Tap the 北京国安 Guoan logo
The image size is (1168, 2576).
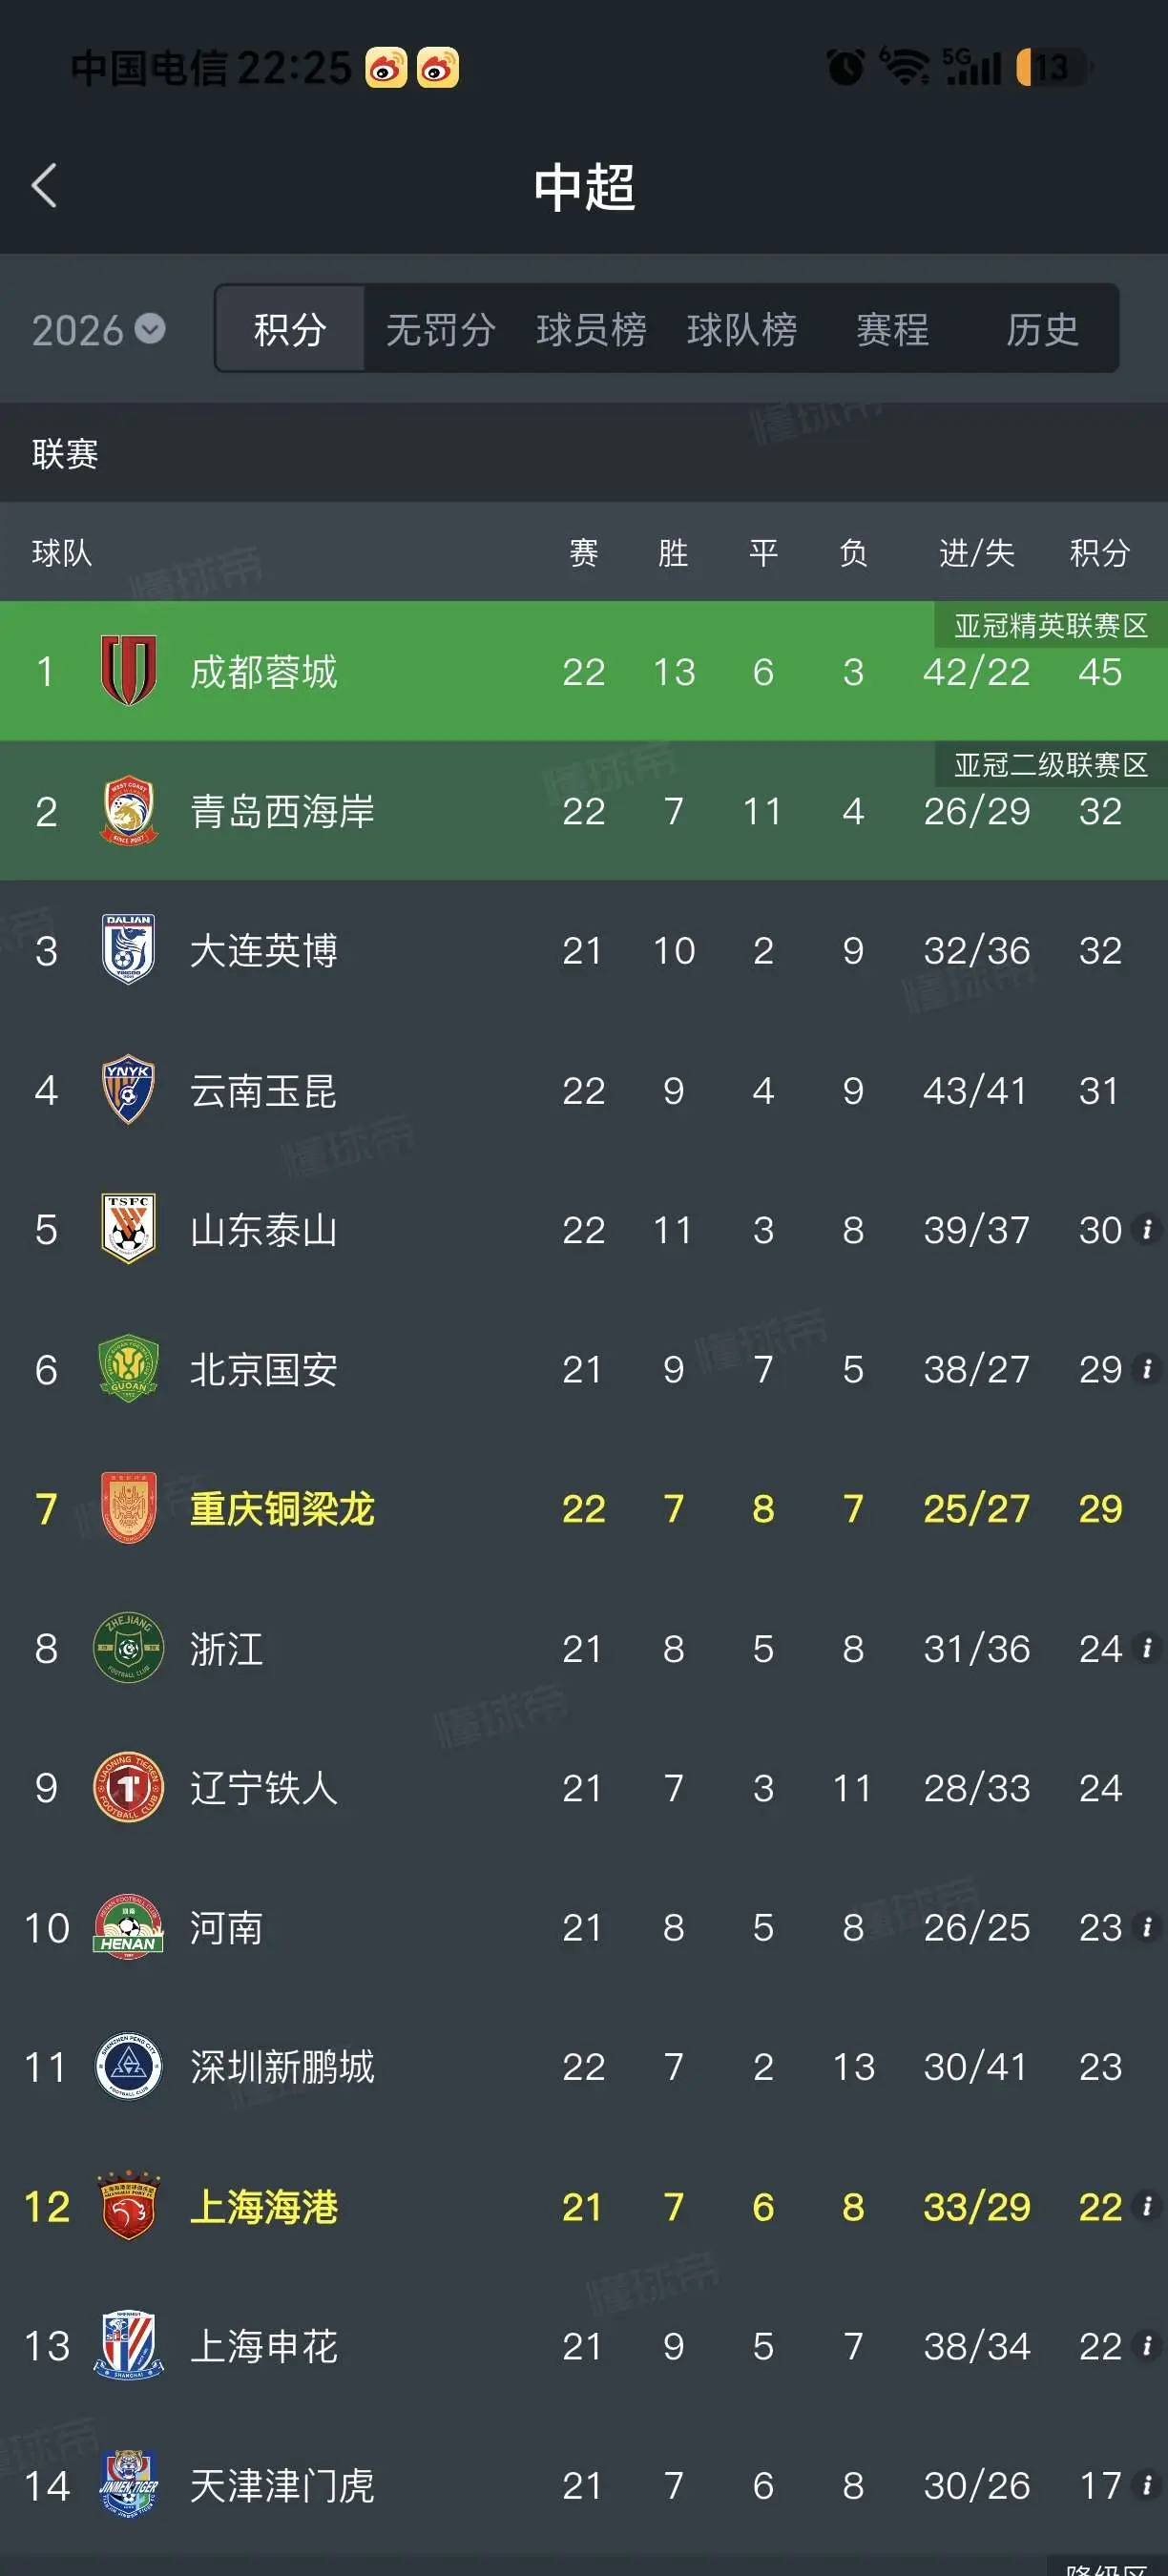click(x=128, y=1369)
